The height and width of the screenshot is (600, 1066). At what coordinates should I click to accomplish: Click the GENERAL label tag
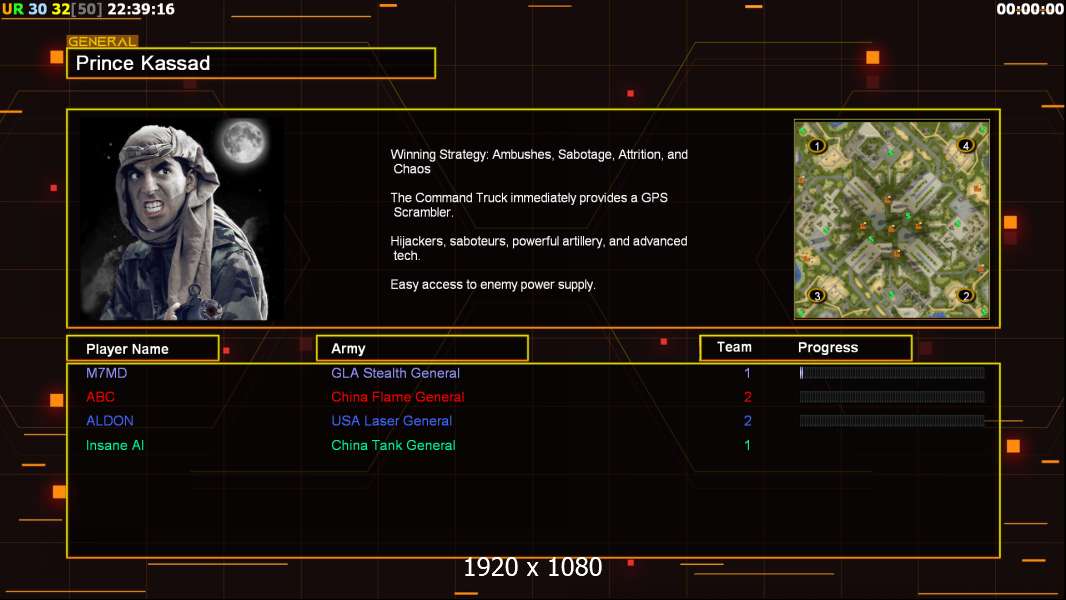point(102,41)
